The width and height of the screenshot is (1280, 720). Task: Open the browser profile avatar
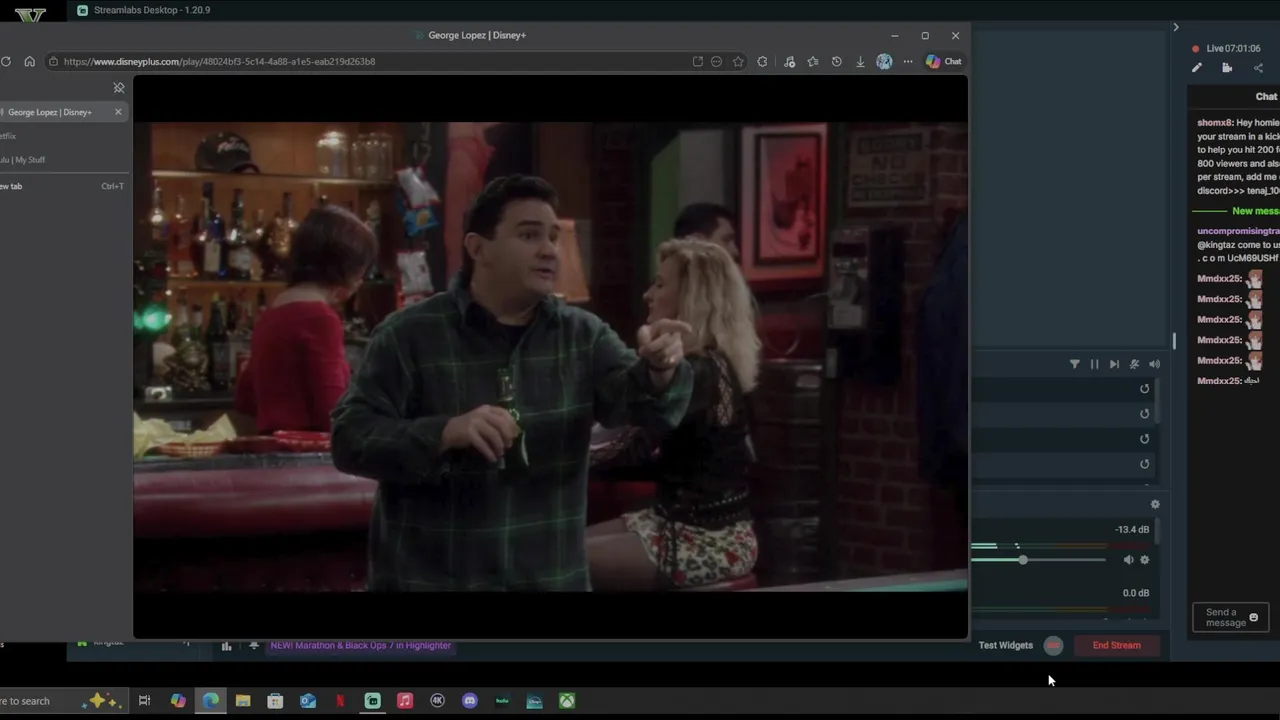point(884,61)
